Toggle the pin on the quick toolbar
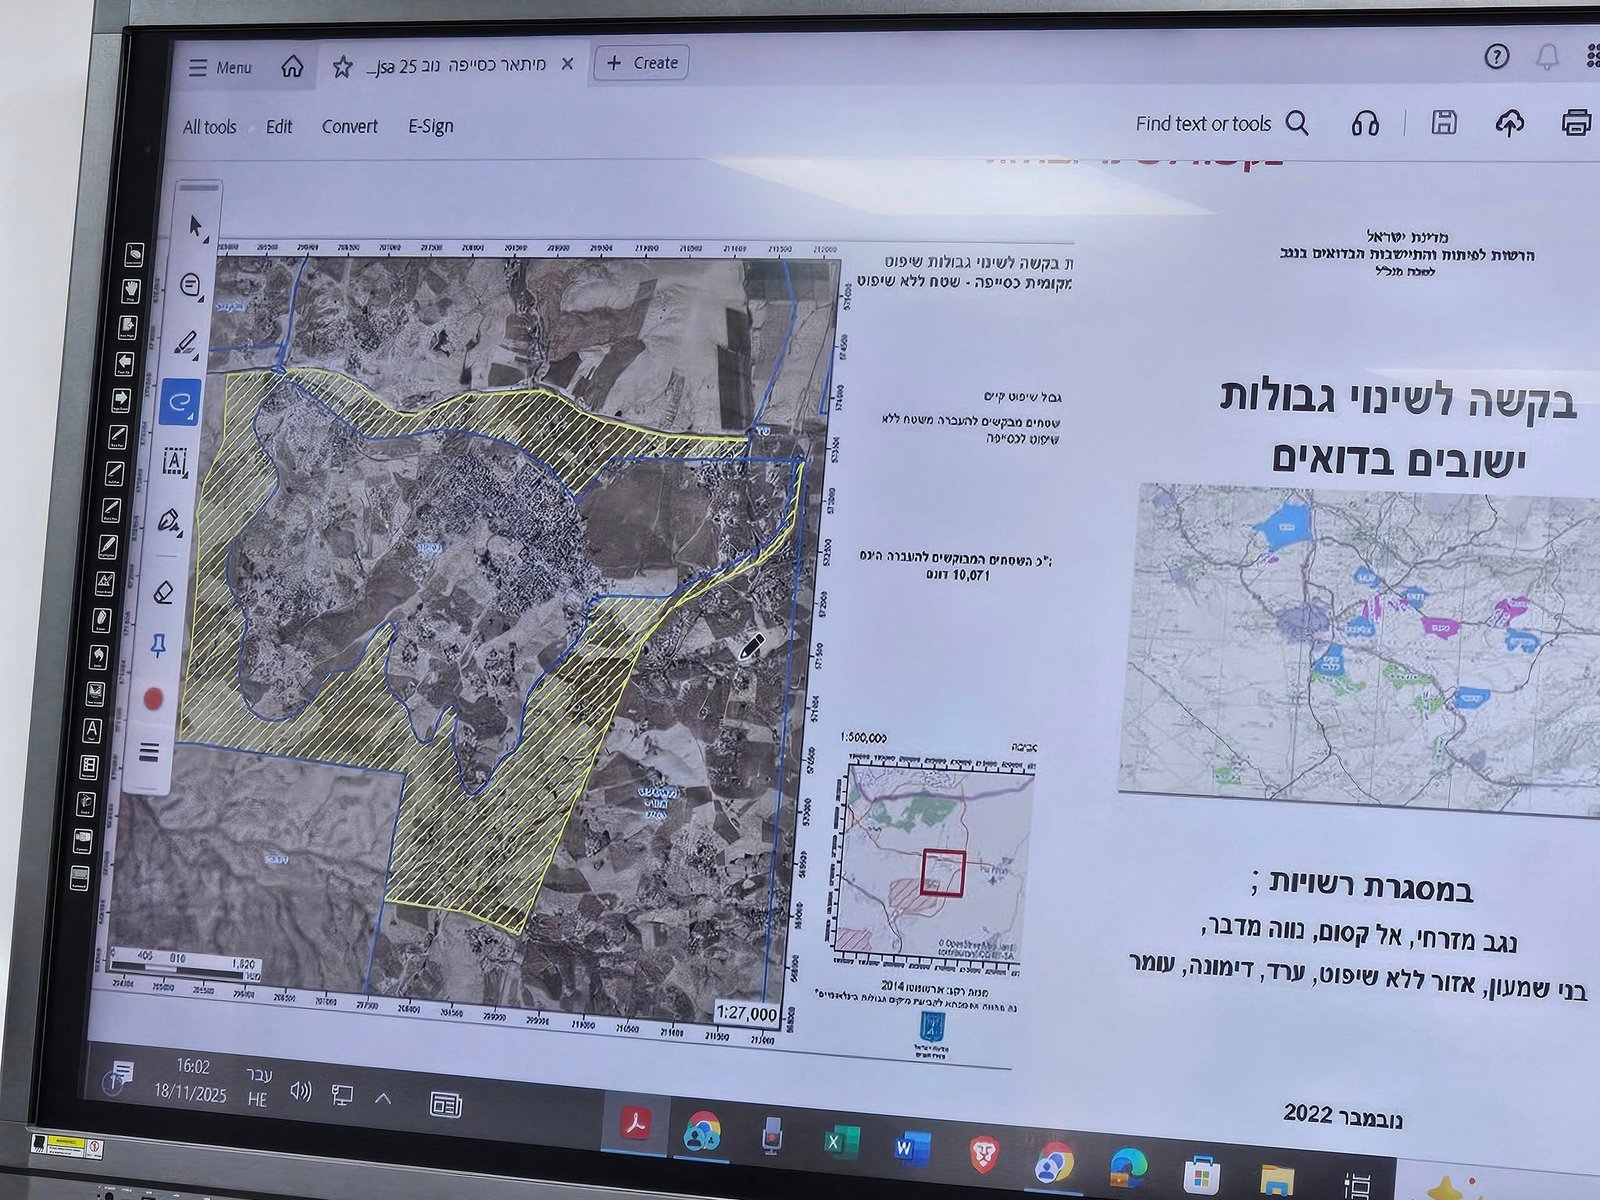 [158, 646]
